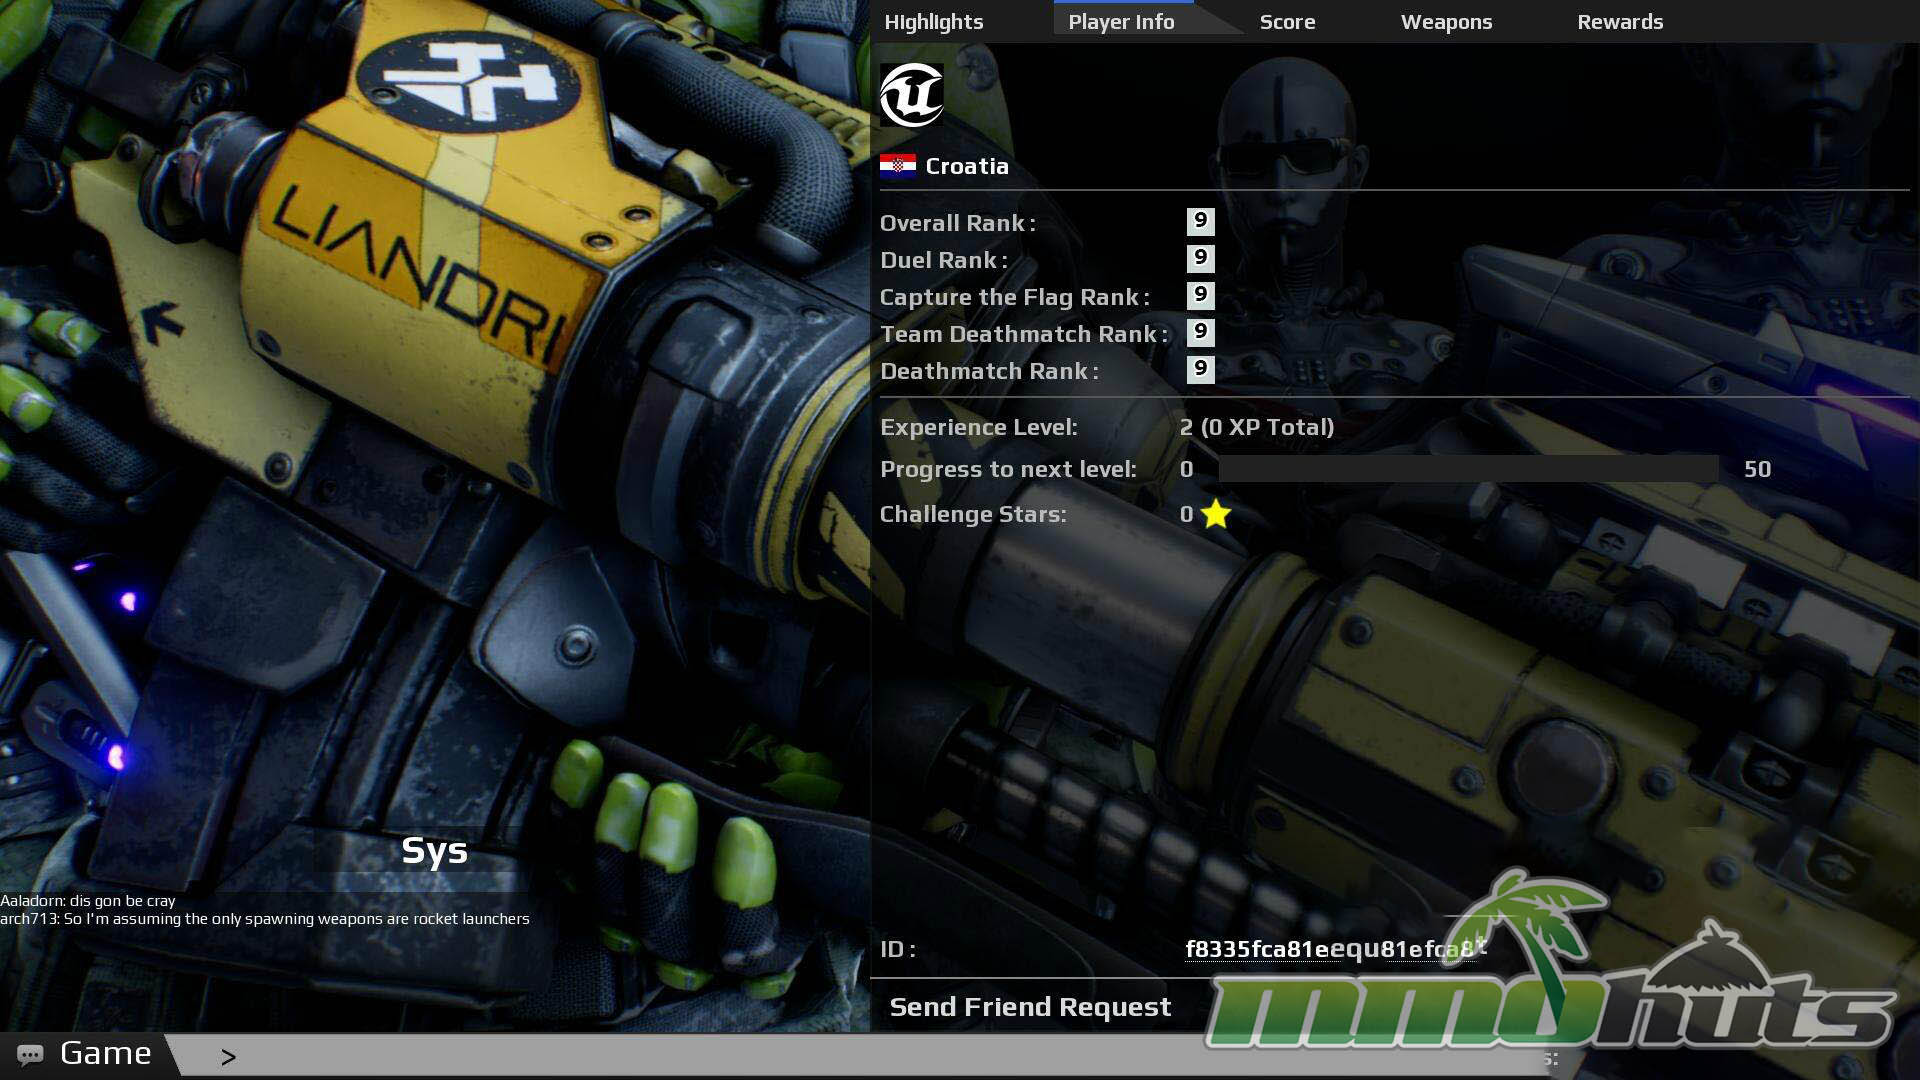Click the Croatia flag icon
This screenshot has height=1080, width=1920.
coord(897,166)
